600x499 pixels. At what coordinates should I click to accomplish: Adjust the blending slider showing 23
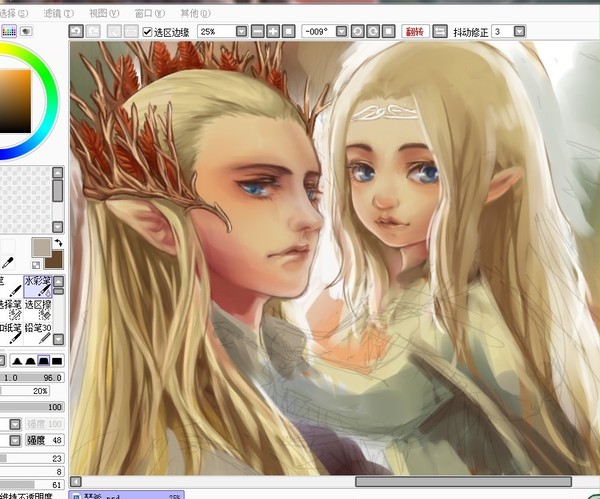click(x=32, y=458)
